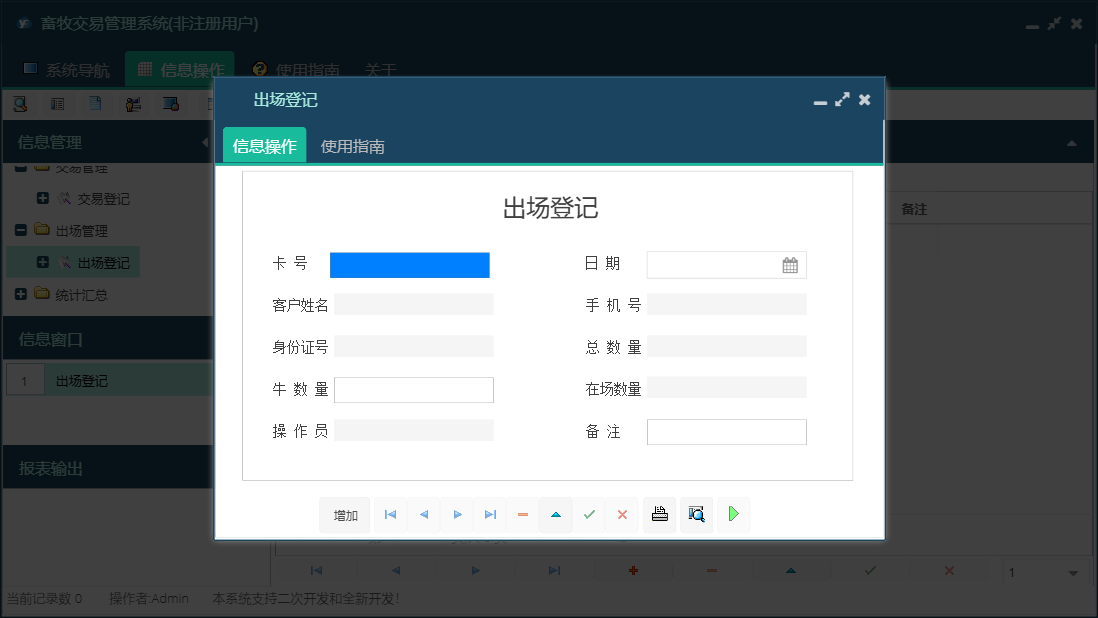Click the red minus delete record icon
The width and height of the screenshot is (1098, 618).
523,514
